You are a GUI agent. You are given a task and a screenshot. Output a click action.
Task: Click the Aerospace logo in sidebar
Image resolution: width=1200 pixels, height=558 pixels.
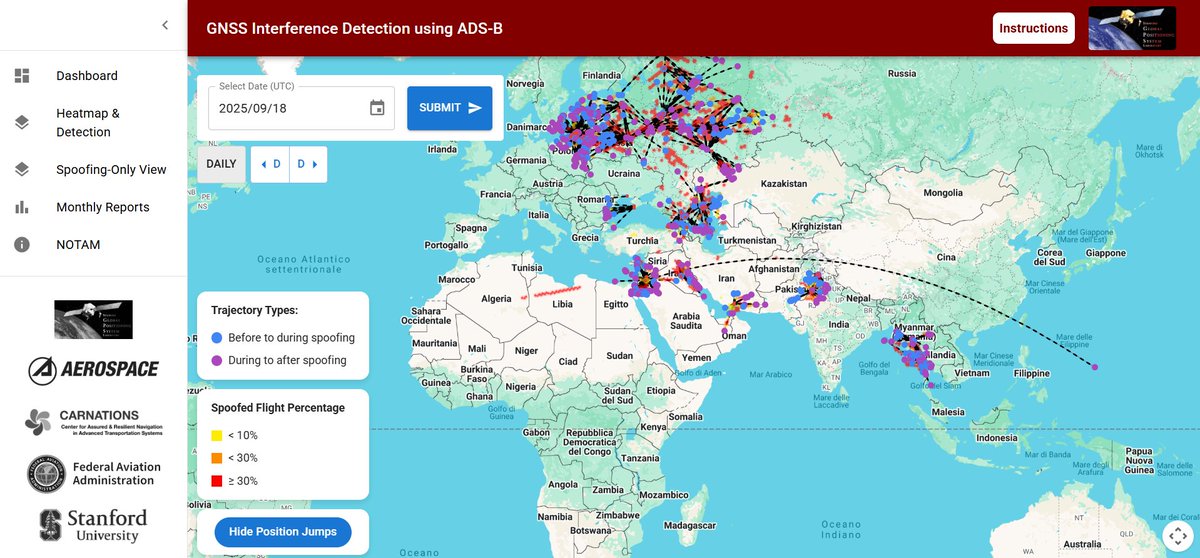pos(93,369)
